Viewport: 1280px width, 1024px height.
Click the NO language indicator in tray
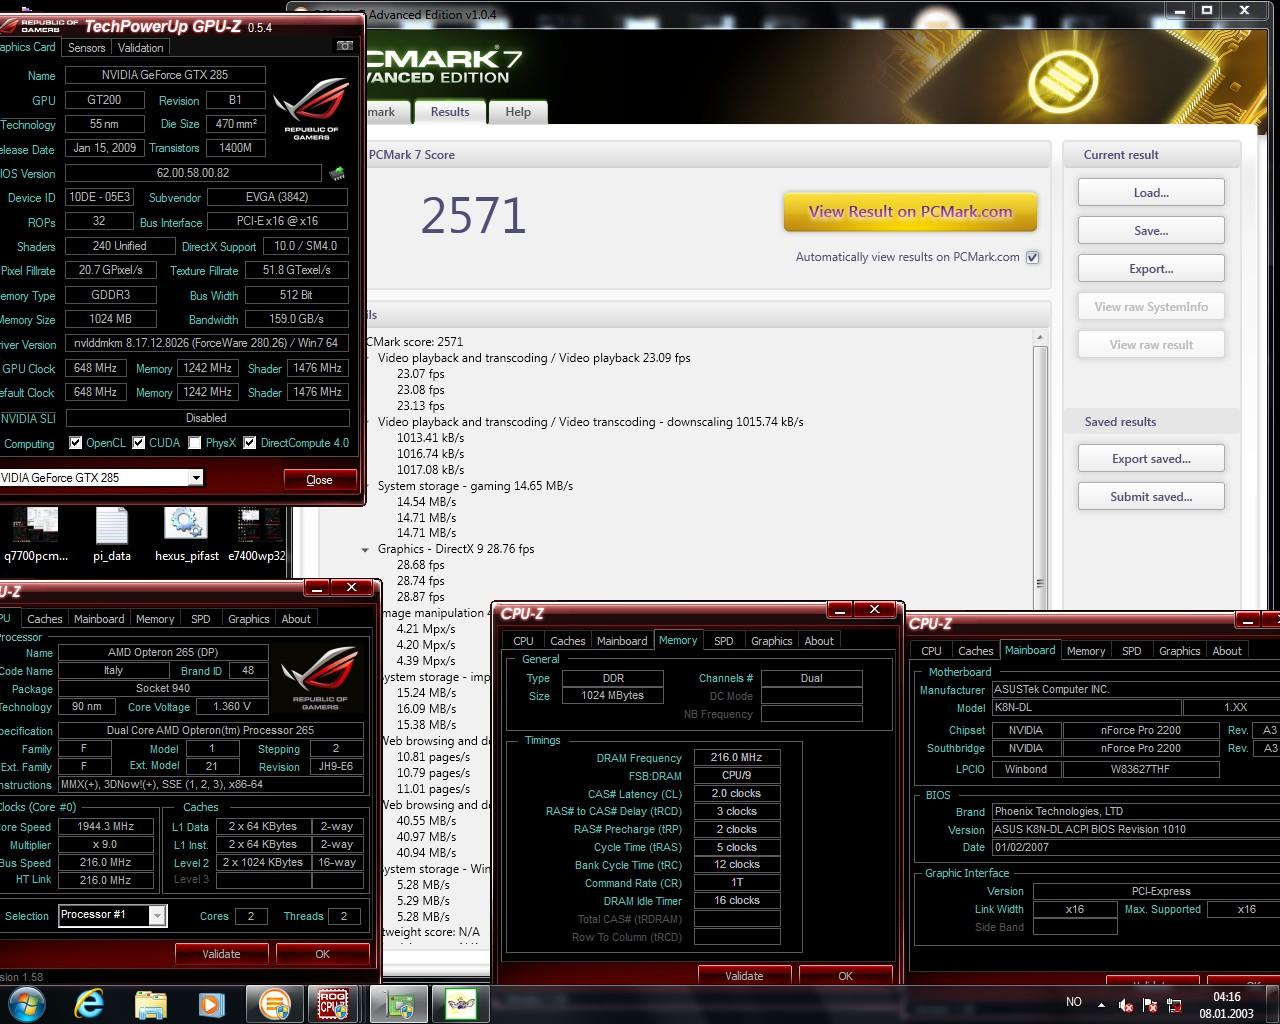pyautogui.click(x=1074, y=1002)
